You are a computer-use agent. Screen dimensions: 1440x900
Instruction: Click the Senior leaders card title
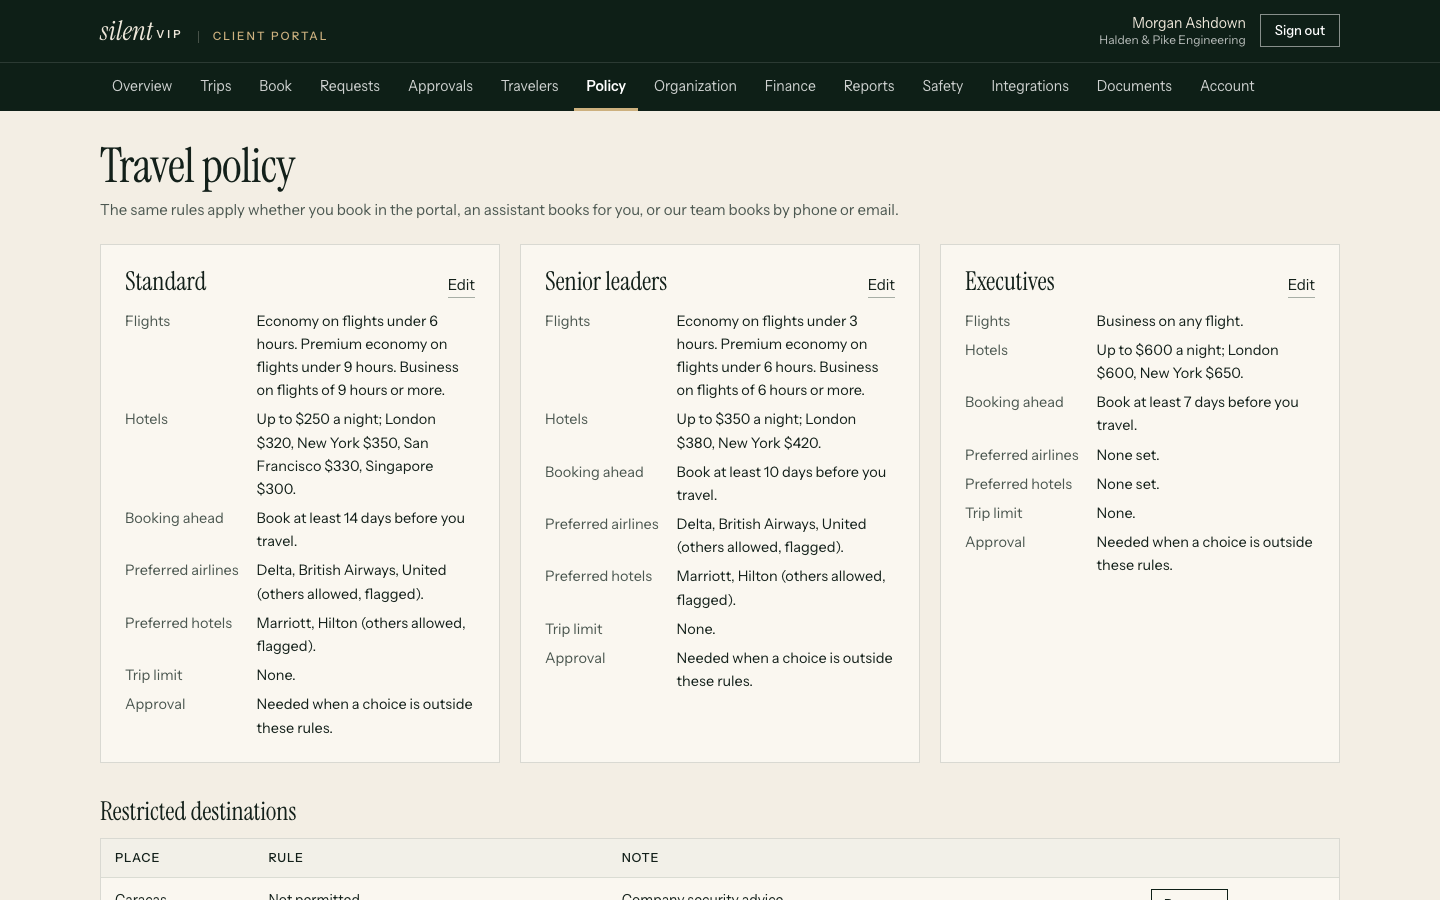coord(606,282)
